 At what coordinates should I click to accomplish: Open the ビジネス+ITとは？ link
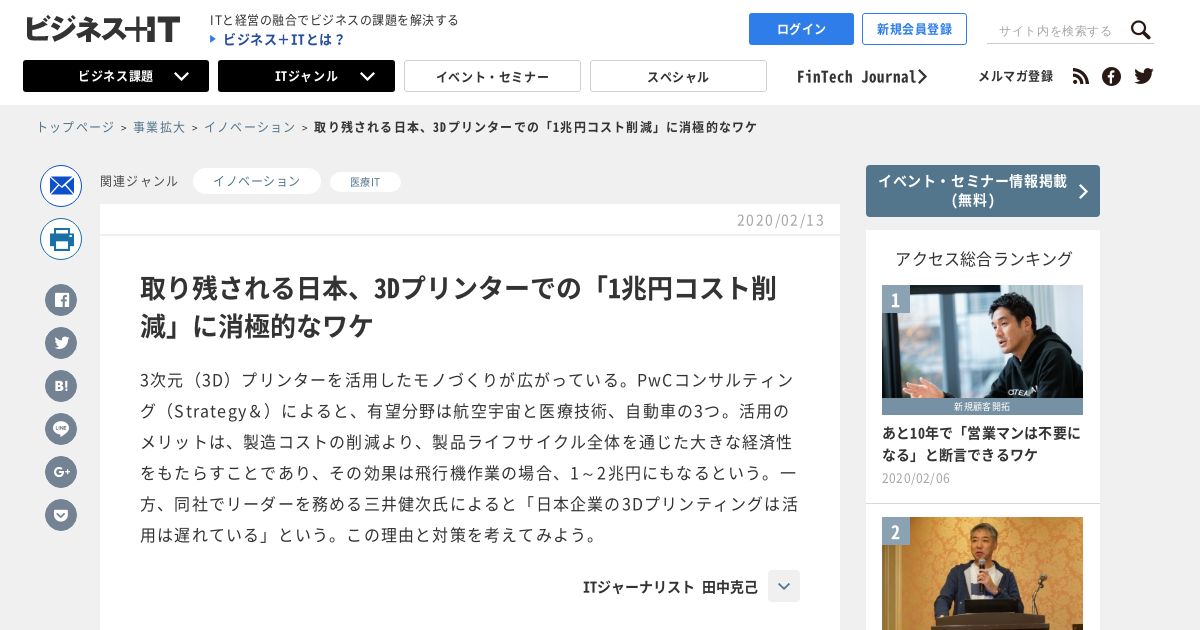pos(278,40)
